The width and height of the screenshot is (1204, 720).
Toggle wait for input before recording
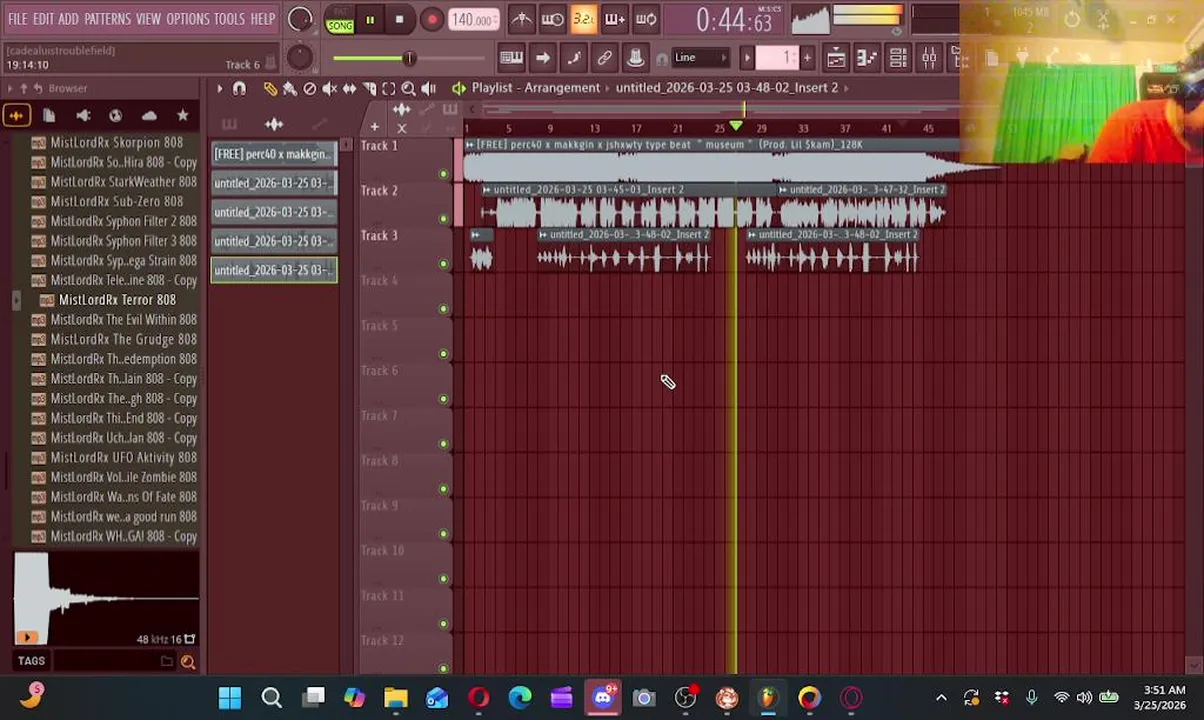(x=552, y=19)
